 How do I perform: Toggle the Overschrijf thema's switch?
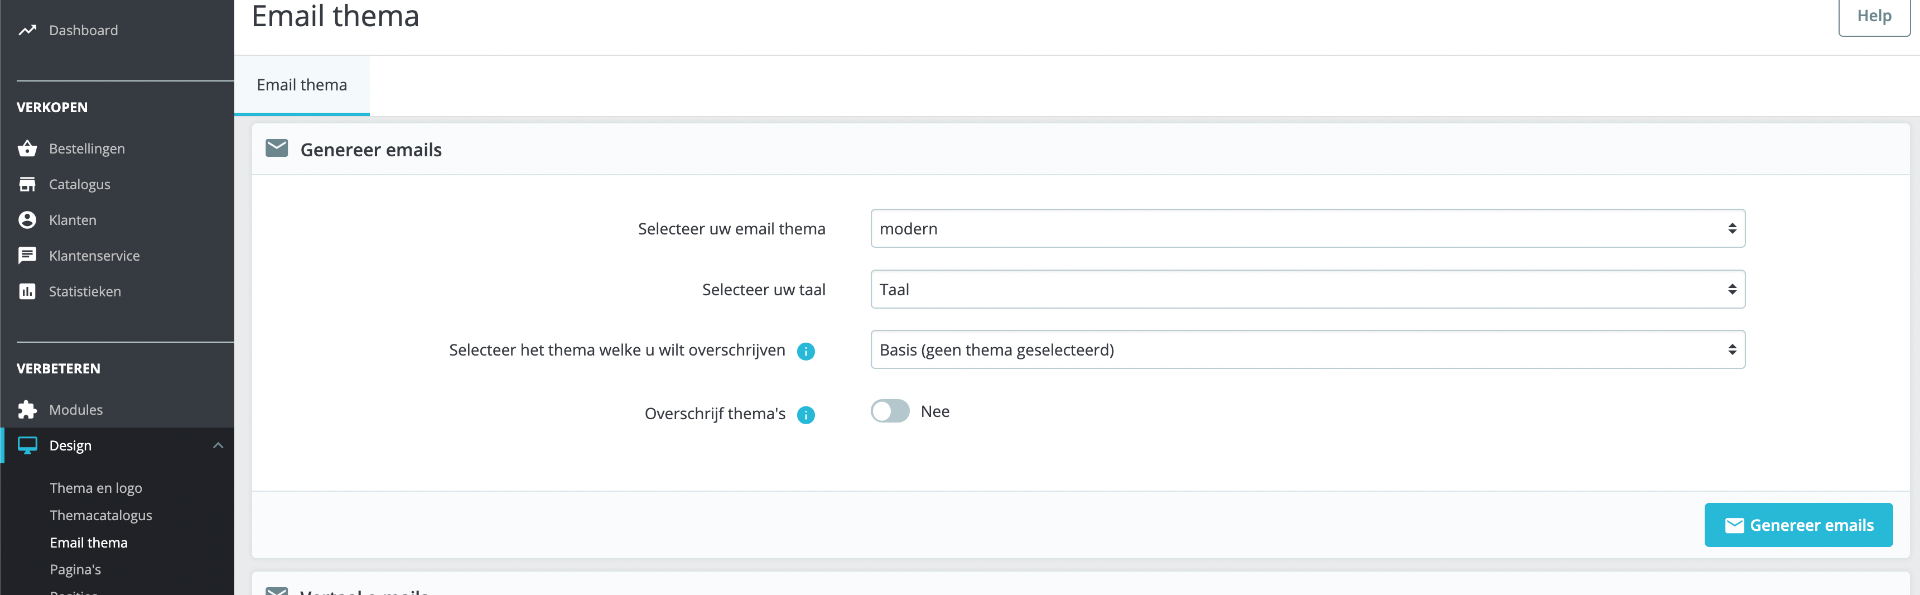pos(890,412)
